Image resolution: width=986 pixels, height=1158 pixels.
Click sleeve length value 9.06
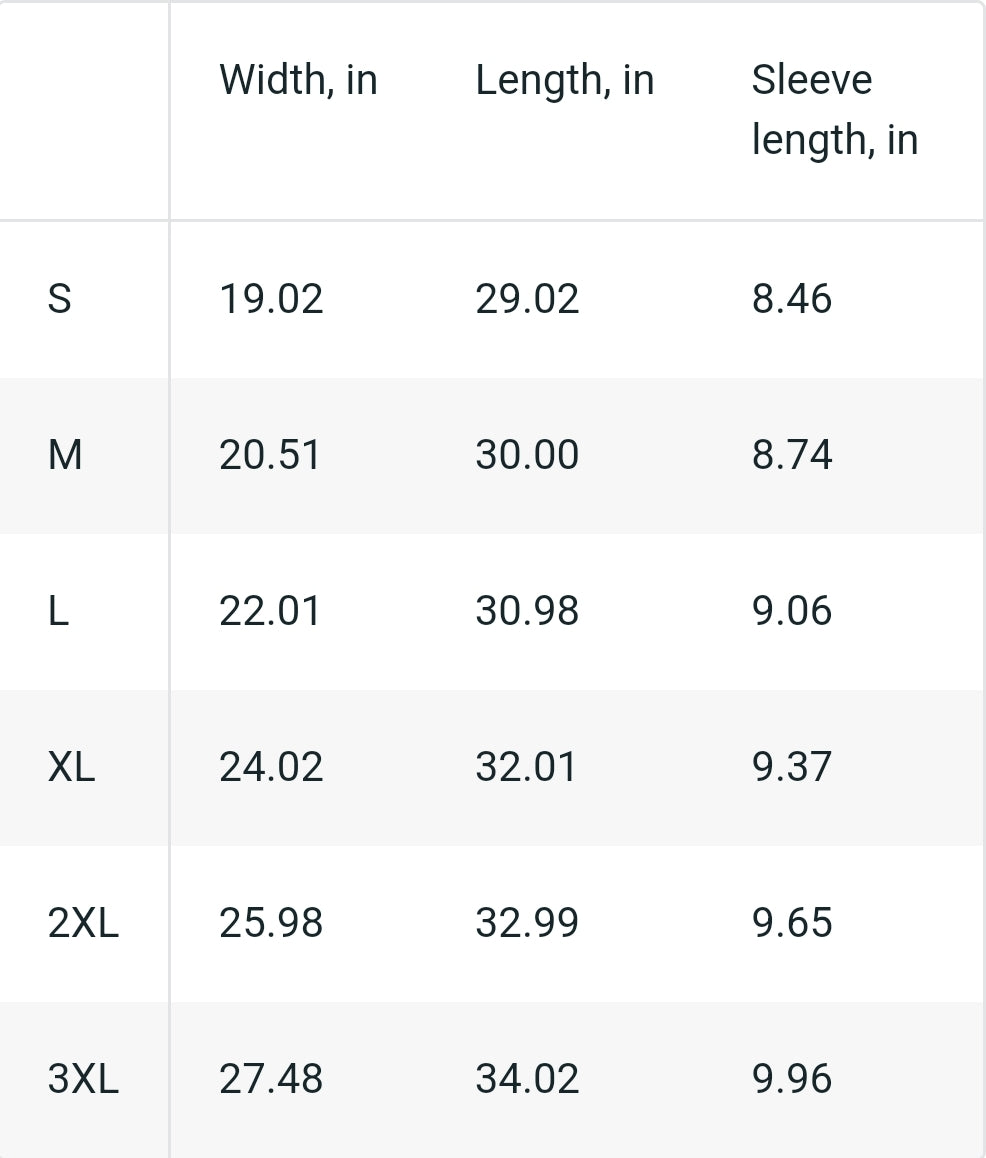791,611
